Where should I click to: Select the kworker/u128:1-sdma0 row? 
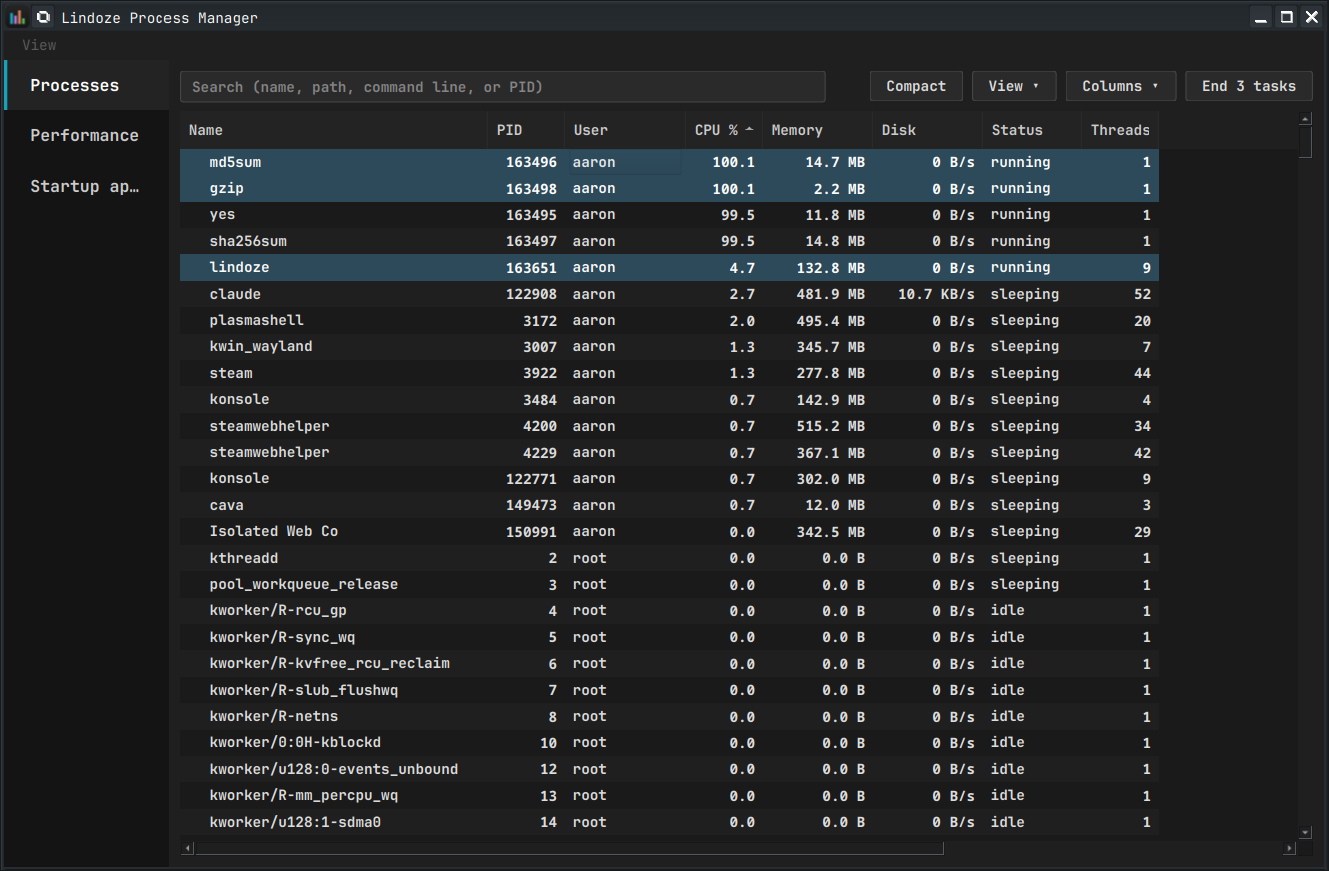click(x=669, y=822)
